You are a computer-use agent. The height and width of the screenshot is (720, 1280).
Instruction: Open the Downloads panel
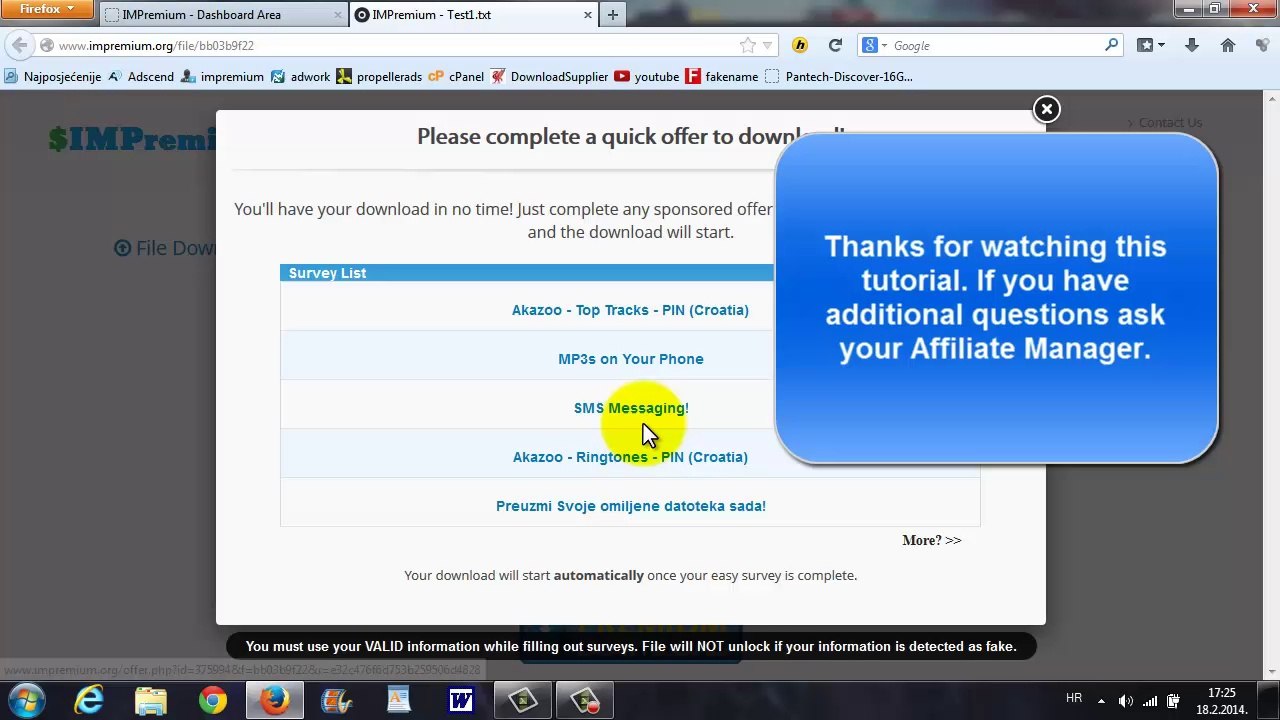1191,46
